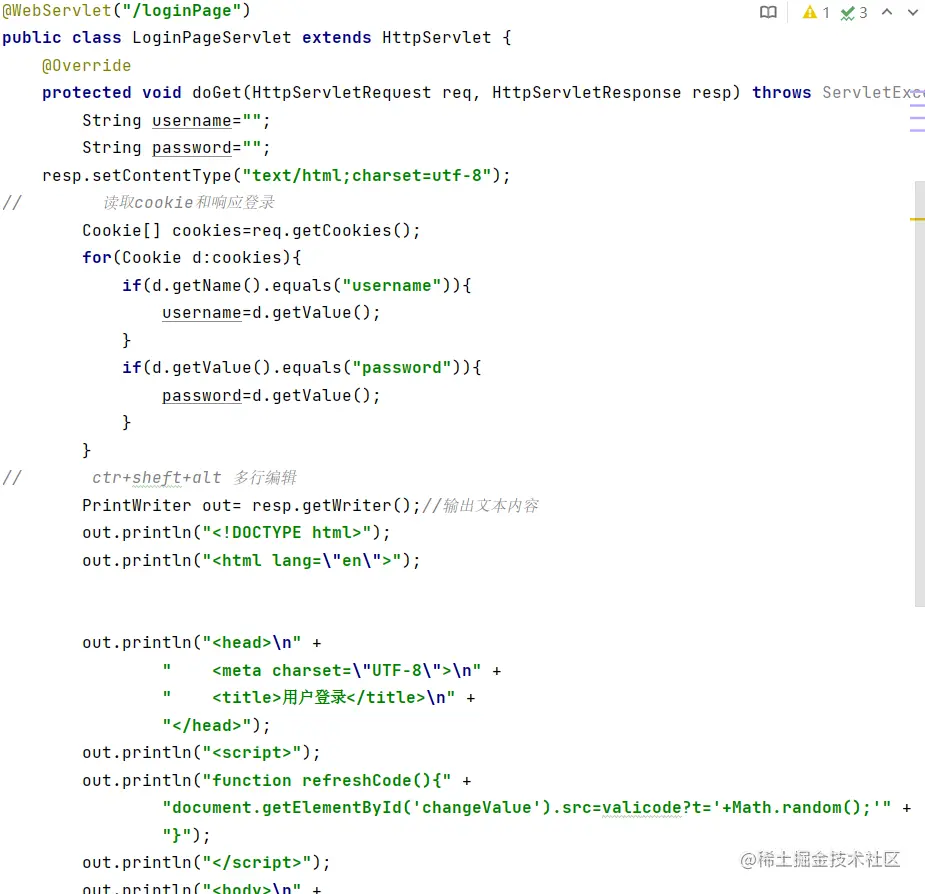The height and width of the screenshot is (894, 925).
Task: Click the for(Cookie d:cookies) loop line
Action: [x=192, y=258]
